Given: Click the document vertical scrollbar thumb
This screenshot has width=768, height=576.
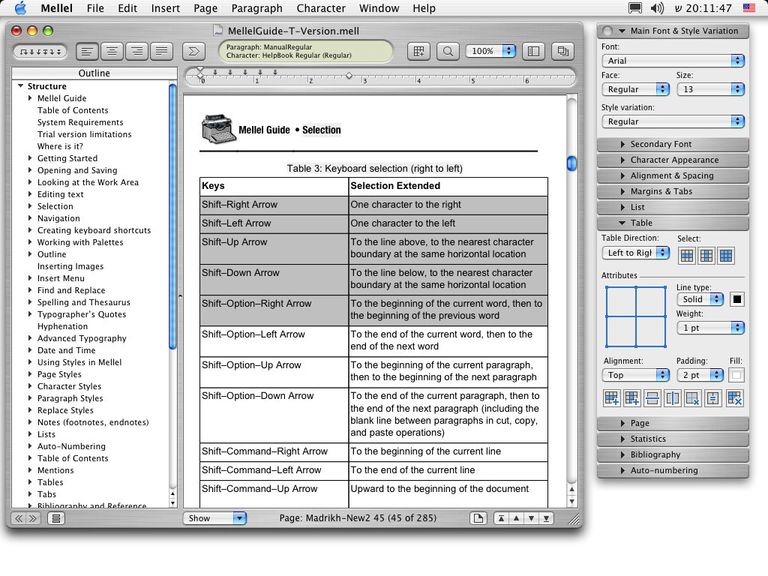Looking at the screenshot, I should (572, 163).
